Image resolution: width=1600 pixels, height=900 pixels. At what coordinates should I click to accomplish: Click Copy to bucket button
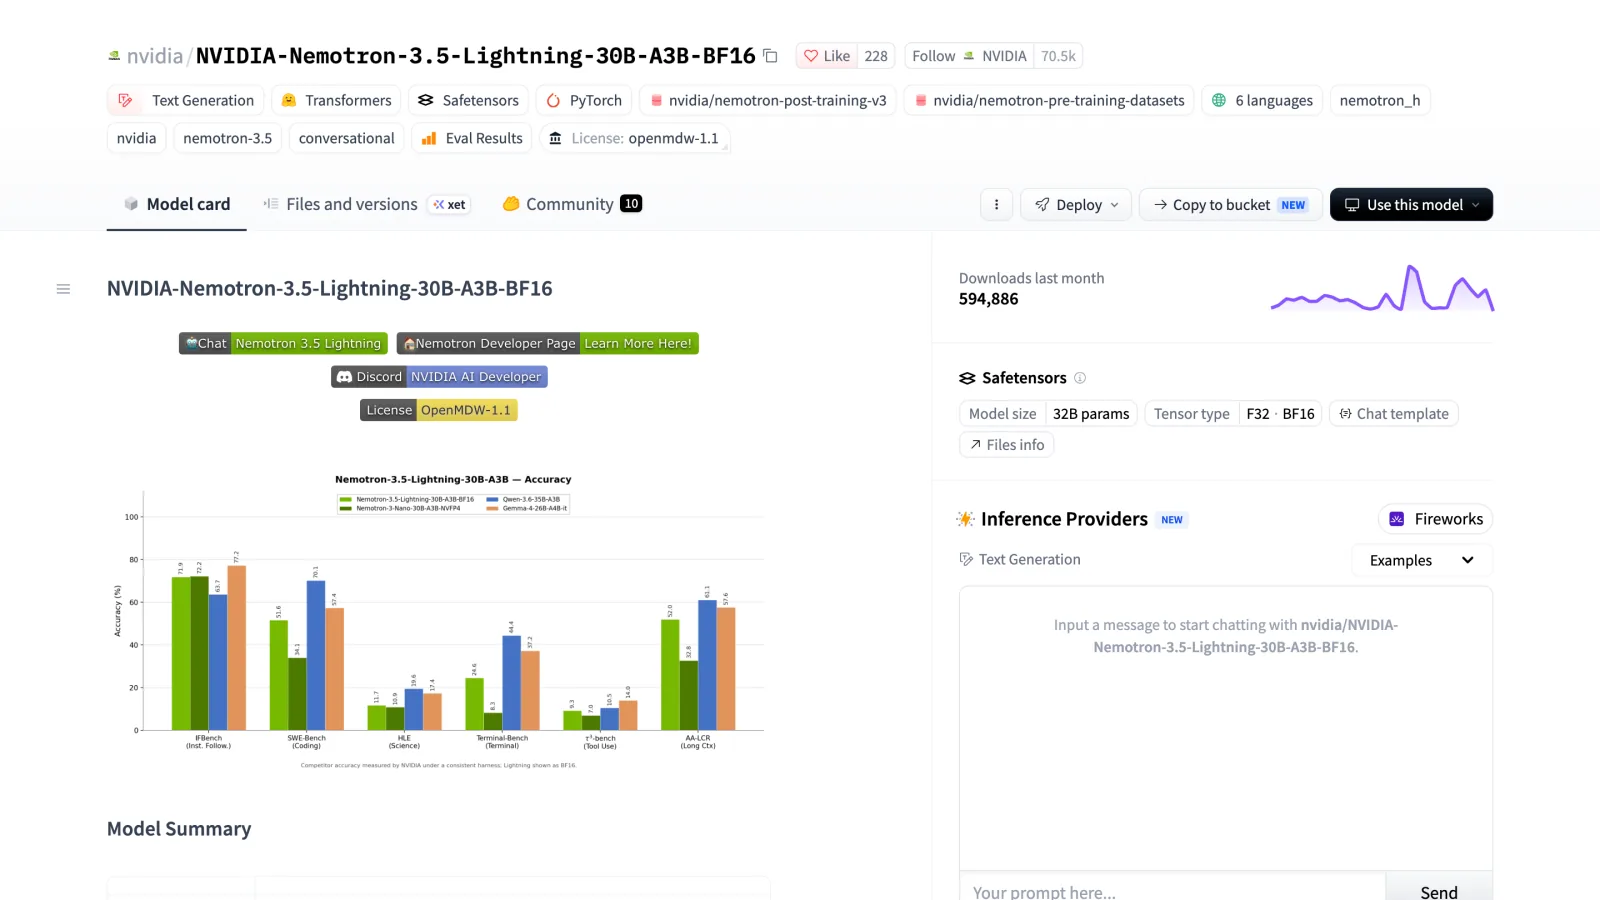click(1231, 204)
